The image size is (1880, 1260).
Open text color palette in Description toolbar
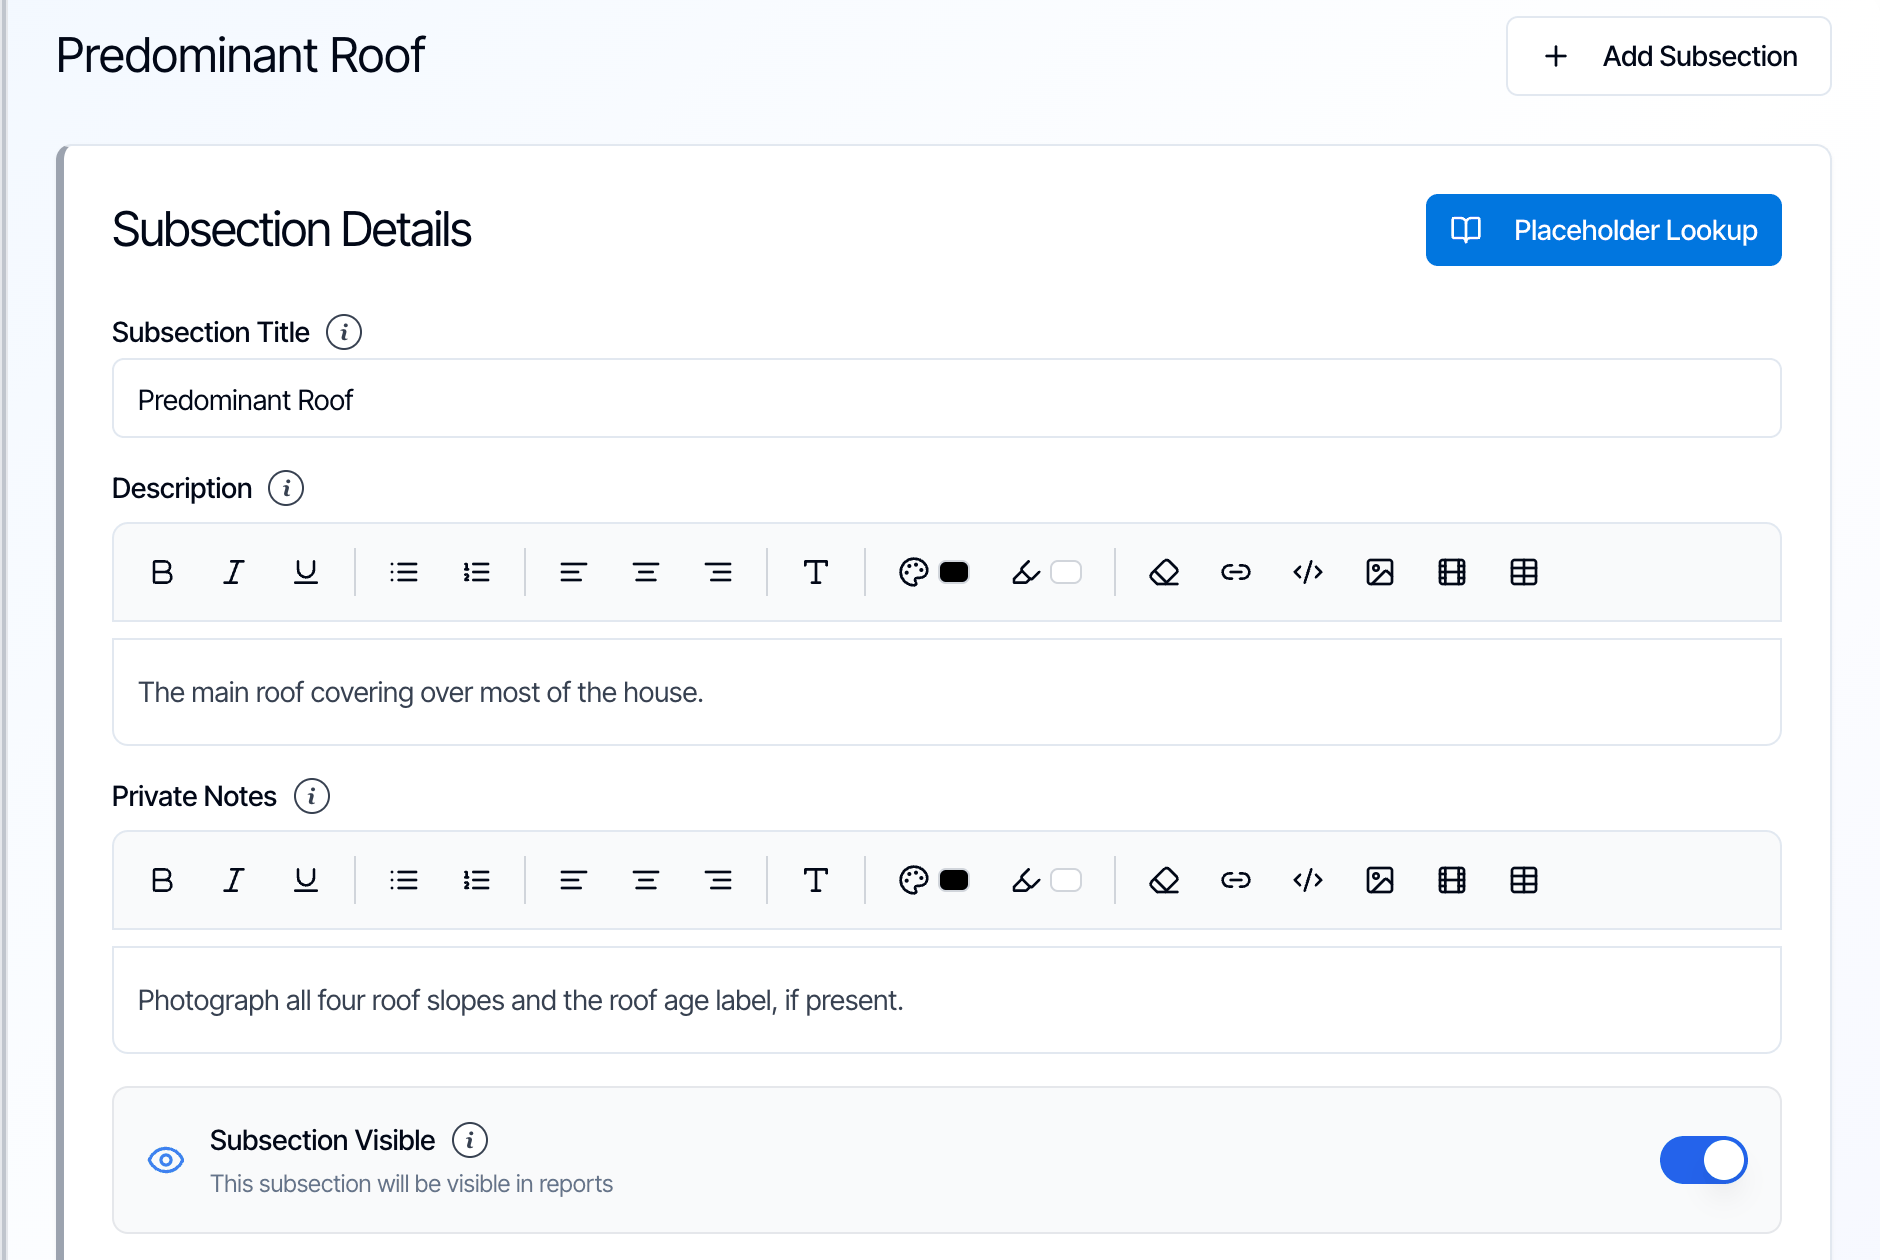pos(914,572)
